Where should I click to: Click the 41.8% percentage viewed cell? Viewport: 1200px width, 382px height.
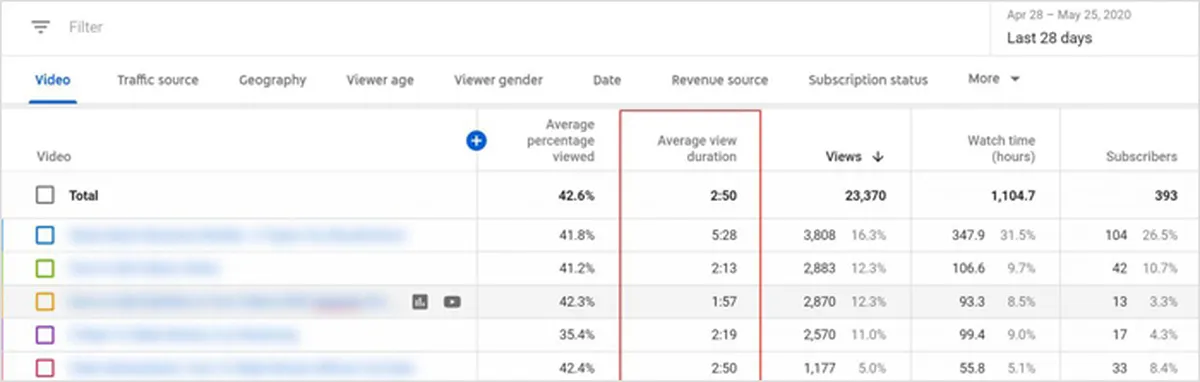(577, 236)
